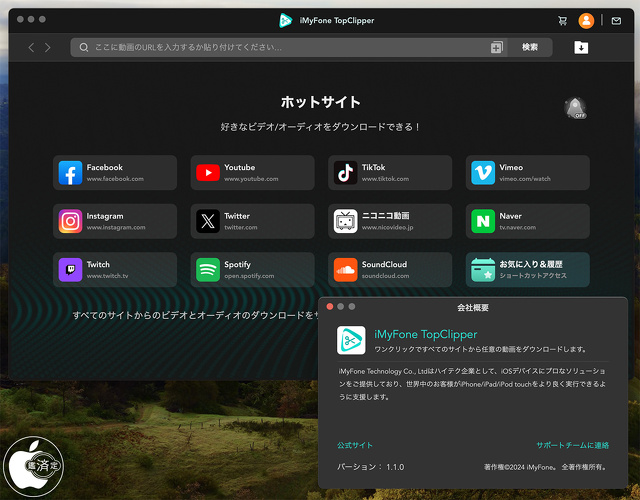This screenshot has width=640, height=500.
Task: Click the add-URL plus icon in search bar
Action: [x=497, y=47]
